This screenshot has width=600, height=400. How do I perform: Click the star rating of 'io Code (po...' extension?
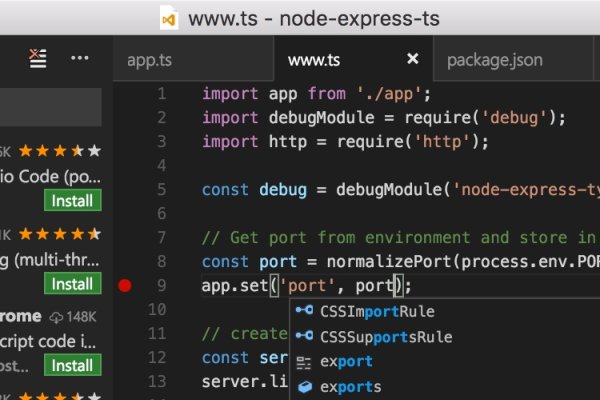pos(60,151)
